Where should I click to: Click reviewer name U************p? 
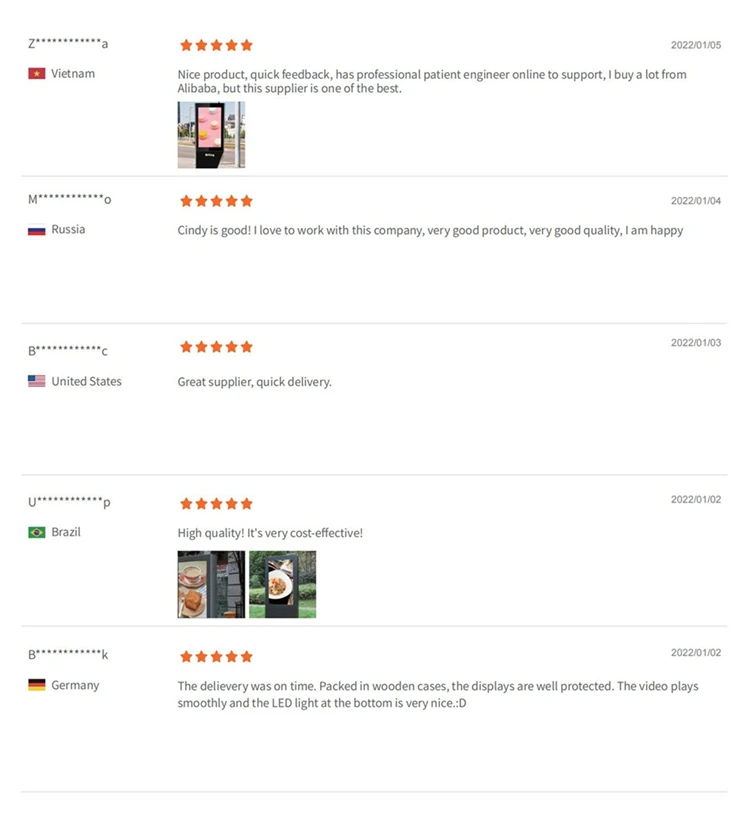(x=69, y=501)
